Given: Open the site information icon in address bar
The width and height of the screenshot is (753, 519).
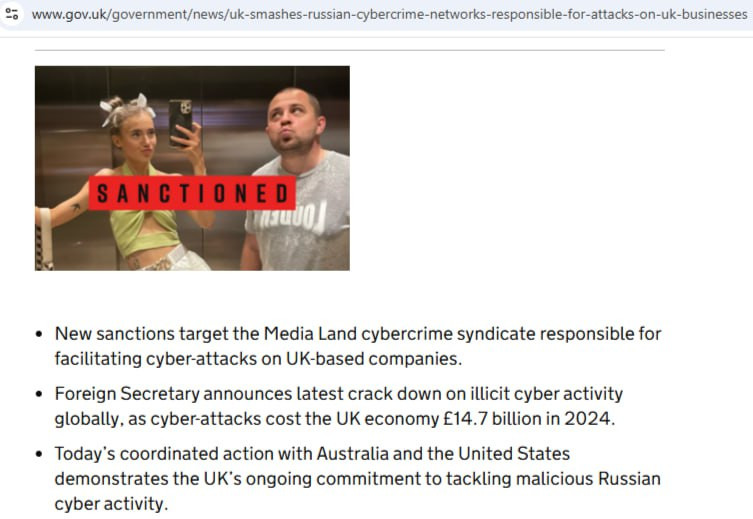Looking at the screenshot, I should click(12, 14).
